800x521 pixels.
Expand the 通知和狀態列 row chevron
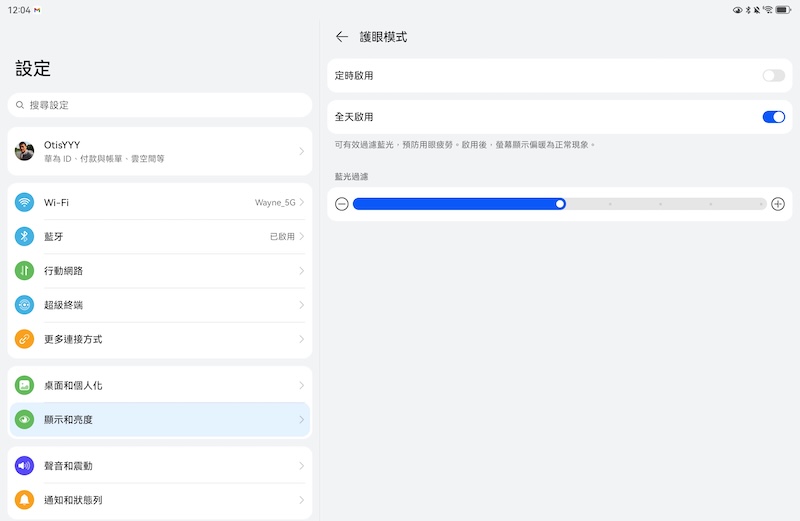(301, 500)
